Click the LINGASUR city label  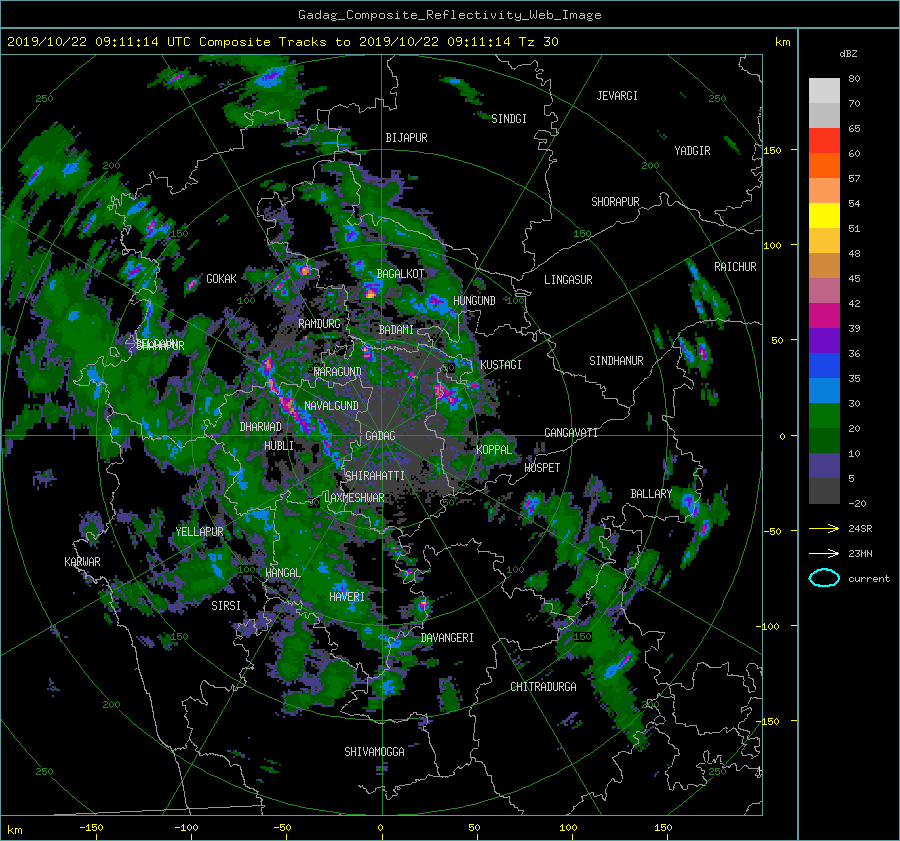[x=568, y=280]
